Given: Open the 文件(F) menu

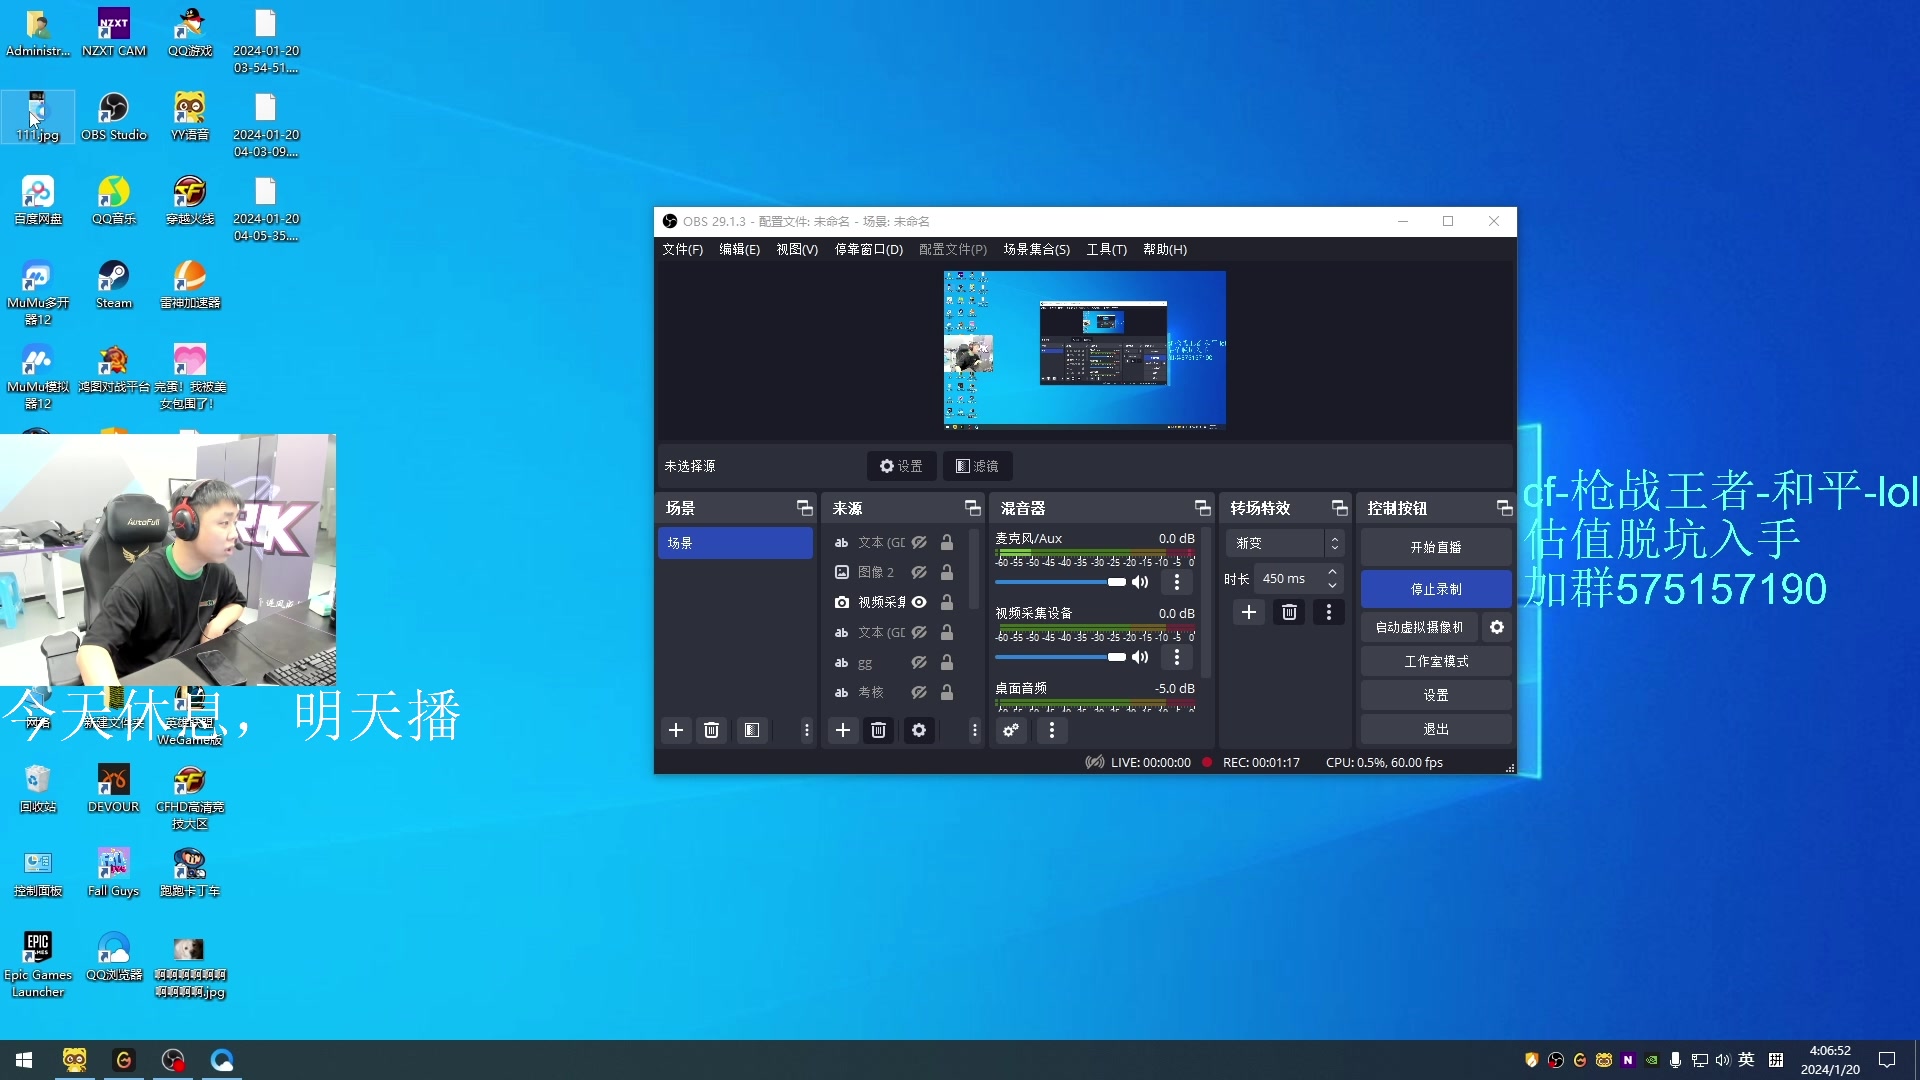Looking at the screenshot, I should tap(682, 249).
